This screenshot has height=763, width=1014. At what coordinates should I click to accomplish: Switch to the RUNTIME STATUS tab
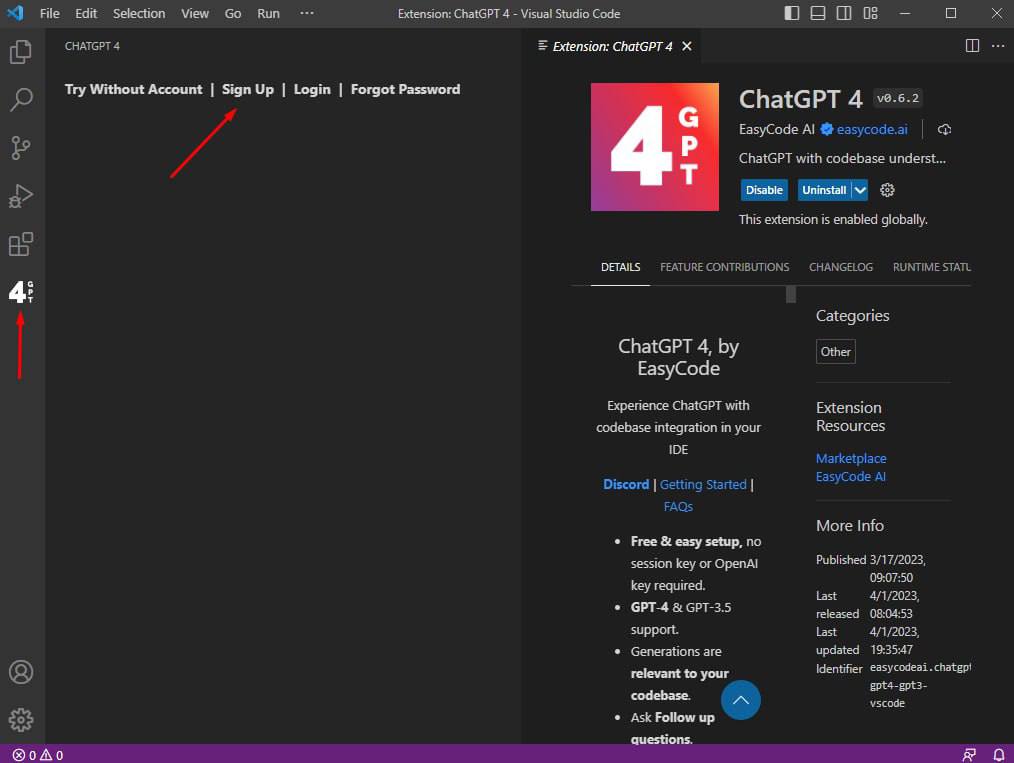tap(931, 267)
